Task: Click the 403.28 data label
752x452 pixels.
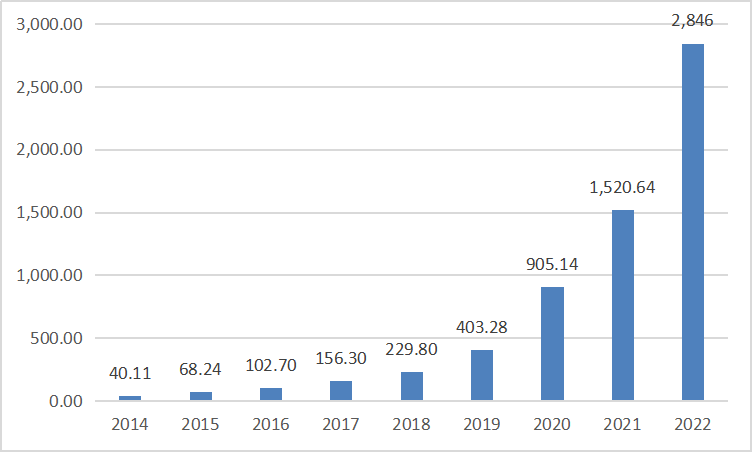Action: (x=481, y=328)
